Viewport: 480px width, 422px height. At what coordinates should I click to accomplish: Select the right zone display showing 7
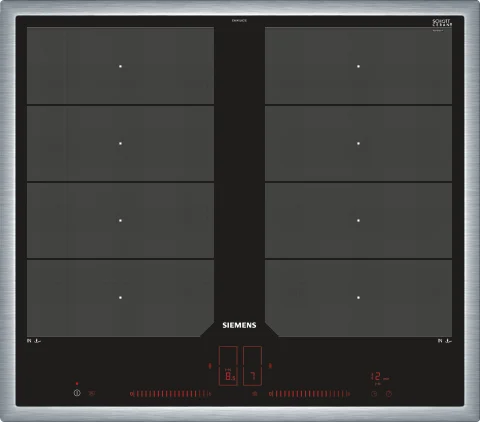252,366
